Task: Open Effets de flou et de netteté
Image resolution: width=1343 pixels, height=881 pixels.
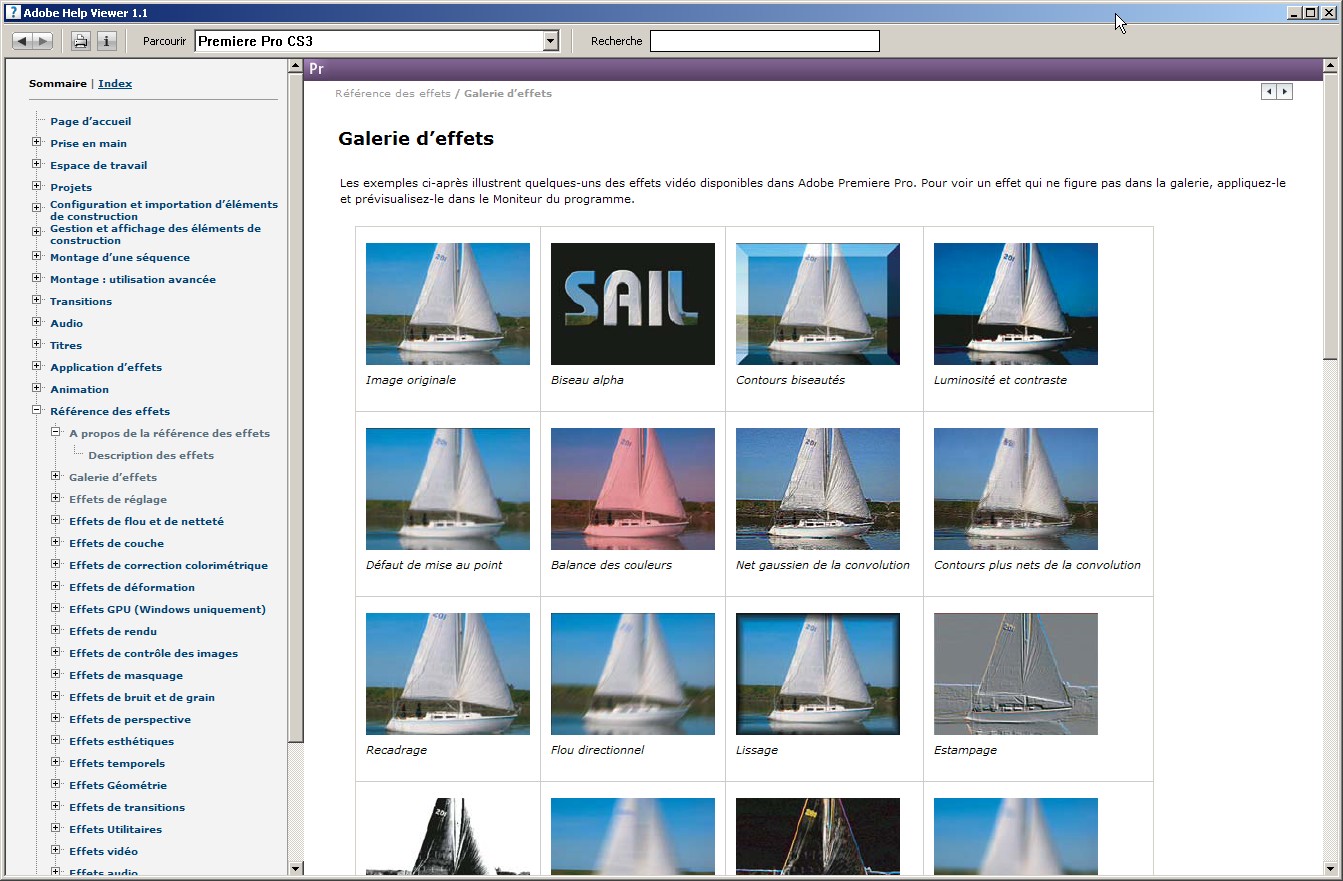Action: click(146, 522)
